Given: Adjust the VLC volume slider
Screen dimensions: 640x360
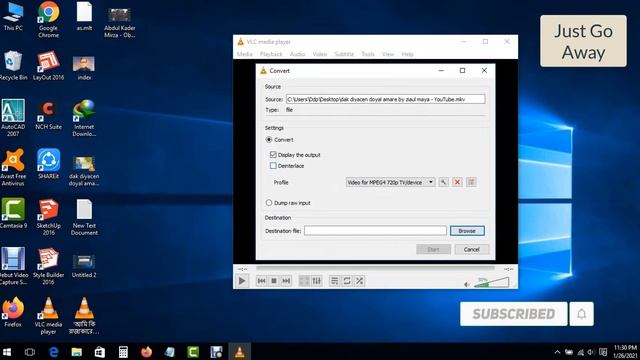Looking at the screenshot, I should pyautogui.click(x=491, y=282).
